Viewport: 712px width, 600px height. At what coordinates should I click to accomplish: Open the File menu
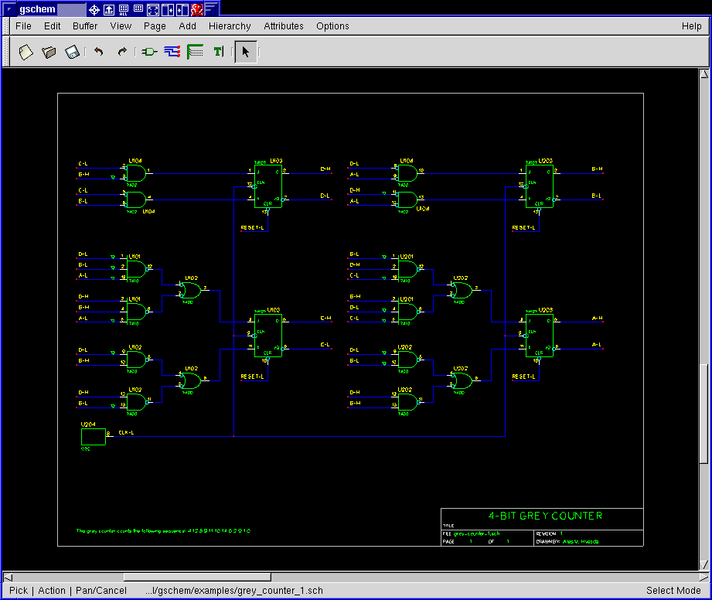[23, 26]
